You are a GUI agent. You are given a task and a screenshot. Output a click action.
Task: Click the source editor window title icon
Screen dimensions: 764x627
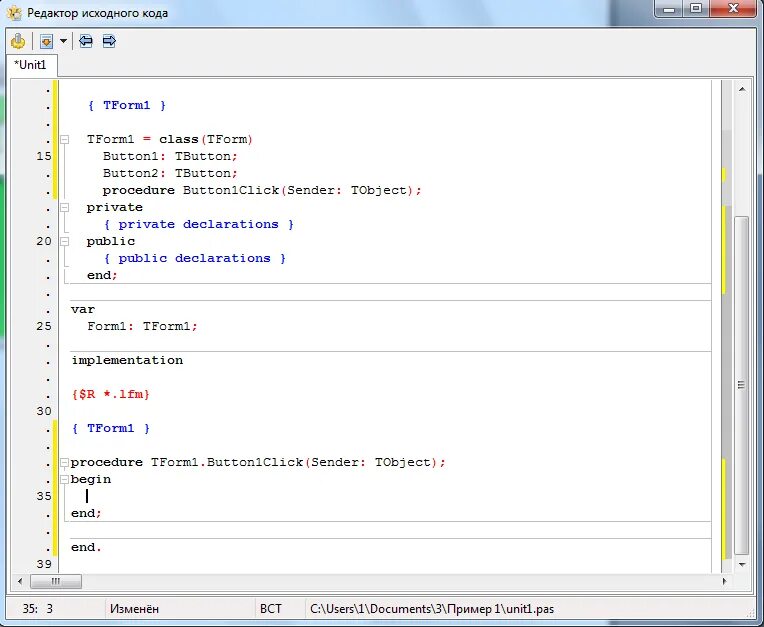tap(15, 12)
